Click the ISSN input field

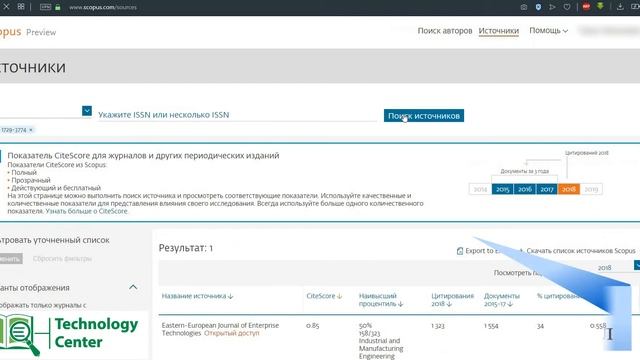click(x=237, y=115)
